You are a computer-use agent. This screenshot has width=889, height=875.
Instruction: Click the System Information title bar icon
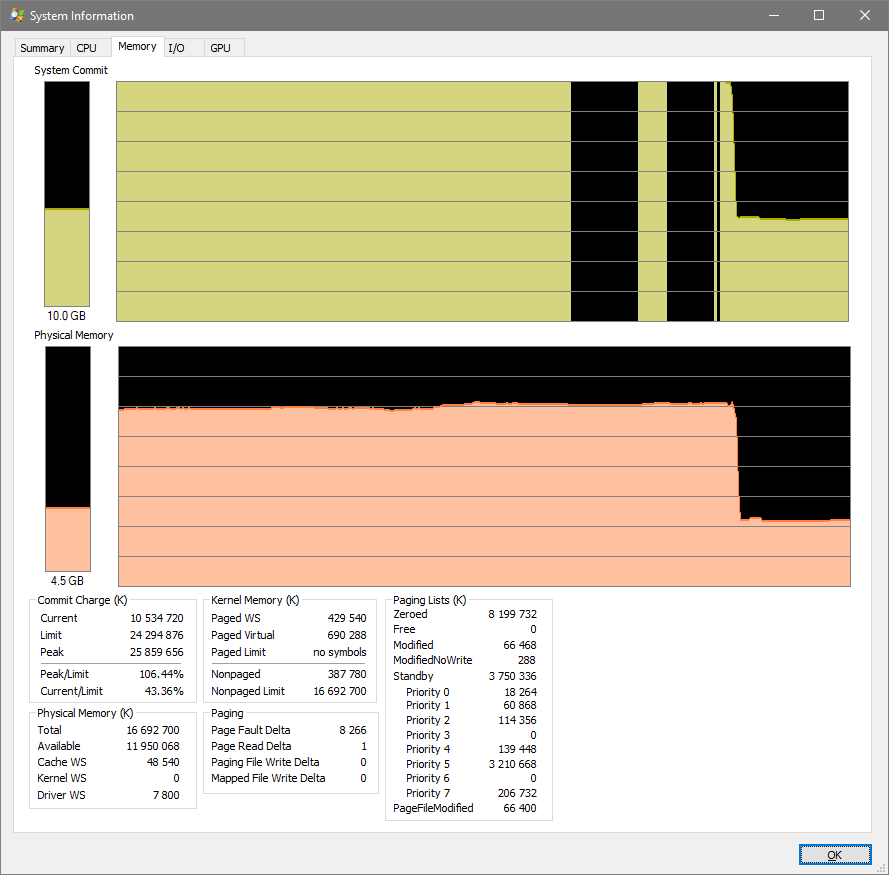[17, 15]
